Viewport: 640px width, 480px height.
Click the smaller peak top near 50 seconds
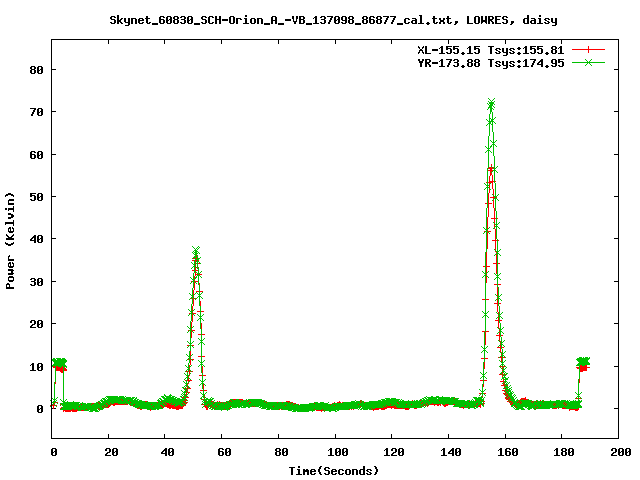pos(196,250)
